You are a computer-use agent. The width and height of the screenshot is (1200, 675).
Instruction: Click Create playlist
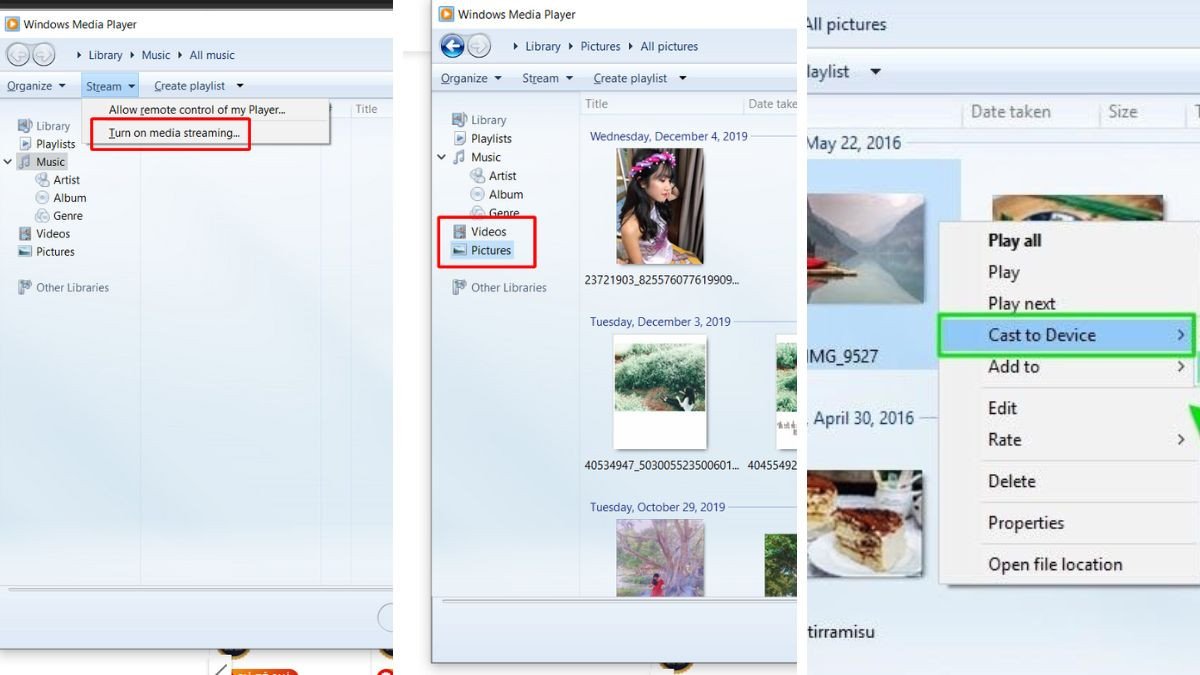point(630,78)
